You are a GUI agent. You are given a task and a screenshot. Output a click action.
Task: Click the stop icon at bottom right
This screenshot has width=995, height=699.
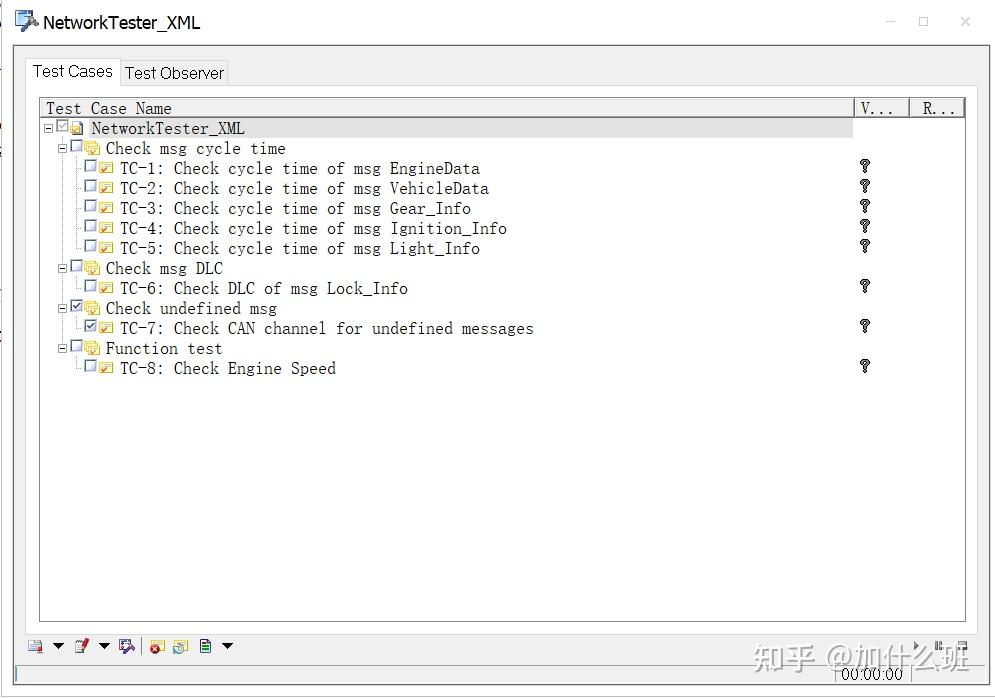click(x=963, y=647)
